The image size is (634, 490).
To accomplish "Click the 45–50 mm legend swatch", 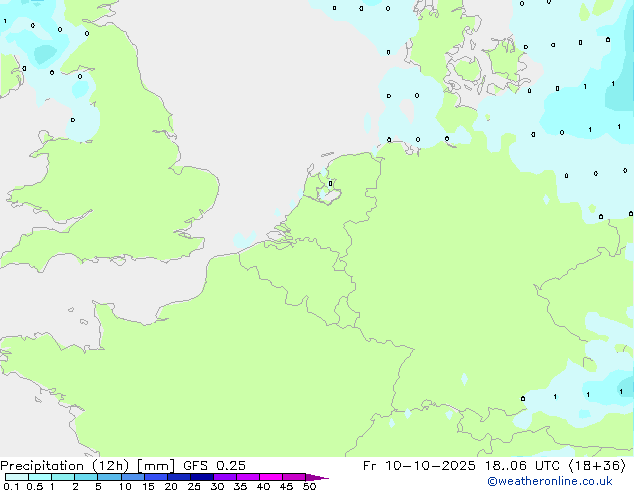I will coord(294,477).
